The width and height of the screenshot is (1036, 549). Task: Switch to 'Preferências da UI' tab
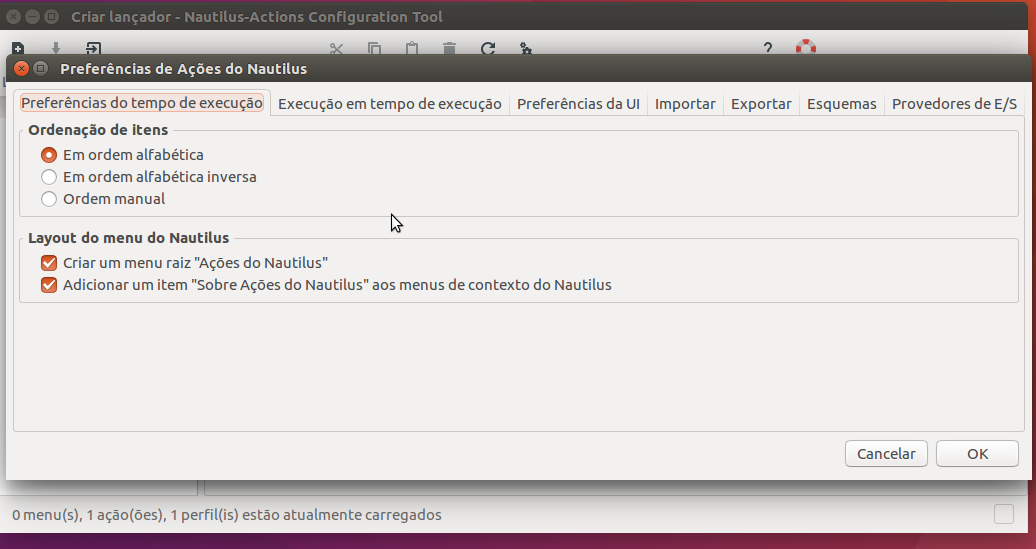pos(578,104)
